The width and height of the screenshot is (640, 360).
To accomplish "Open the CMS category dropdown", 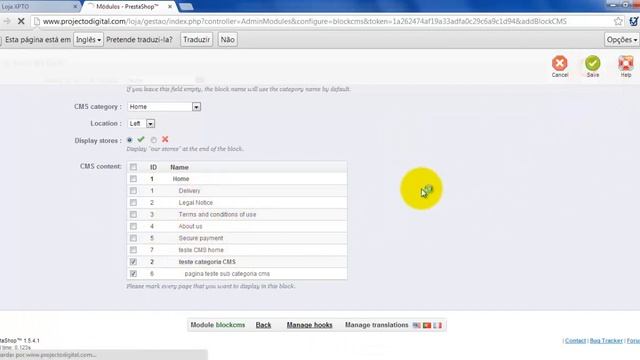I will point(164,107).
